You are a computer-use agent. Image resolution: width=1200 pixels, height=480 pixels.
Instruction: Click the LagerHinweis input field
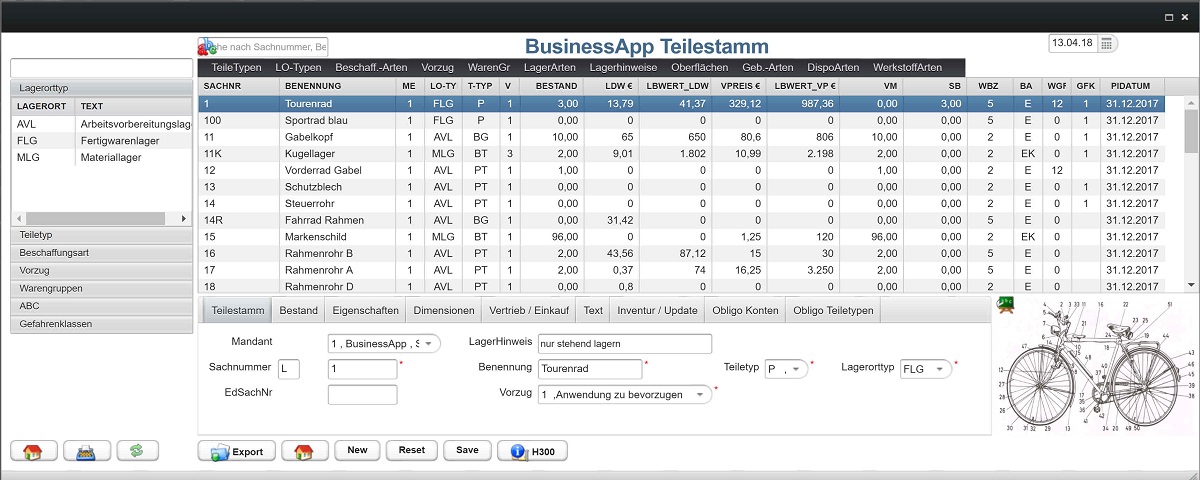624,344
